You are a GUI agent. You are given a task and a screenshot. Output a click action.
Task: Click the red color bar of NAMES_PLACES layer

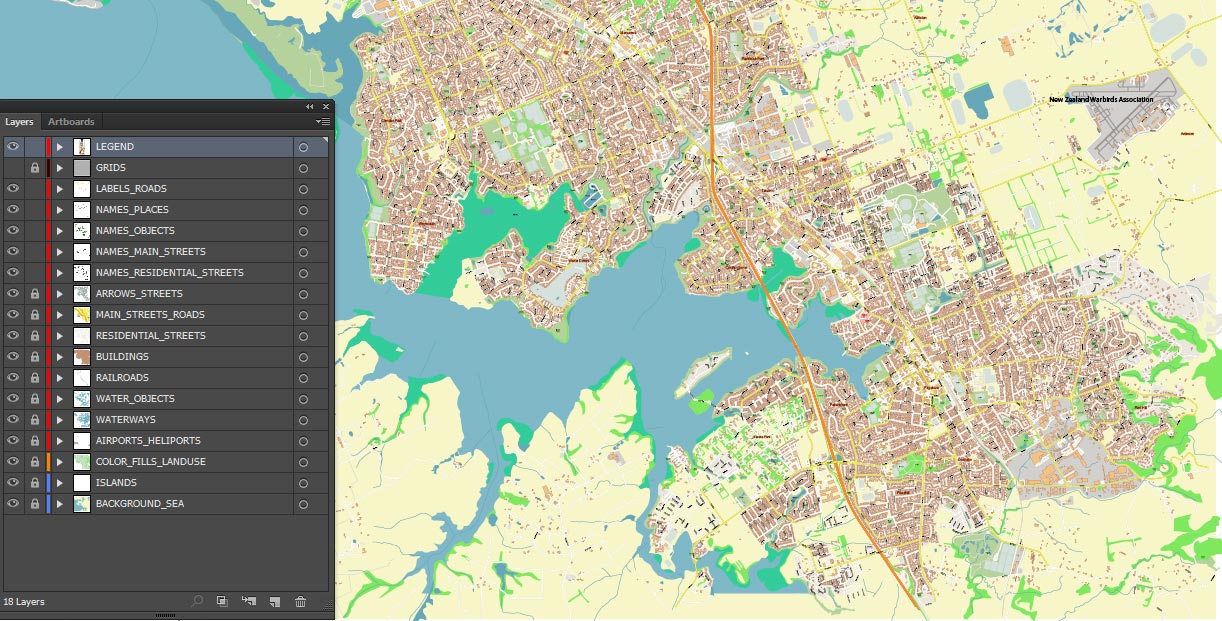point(48,210)
